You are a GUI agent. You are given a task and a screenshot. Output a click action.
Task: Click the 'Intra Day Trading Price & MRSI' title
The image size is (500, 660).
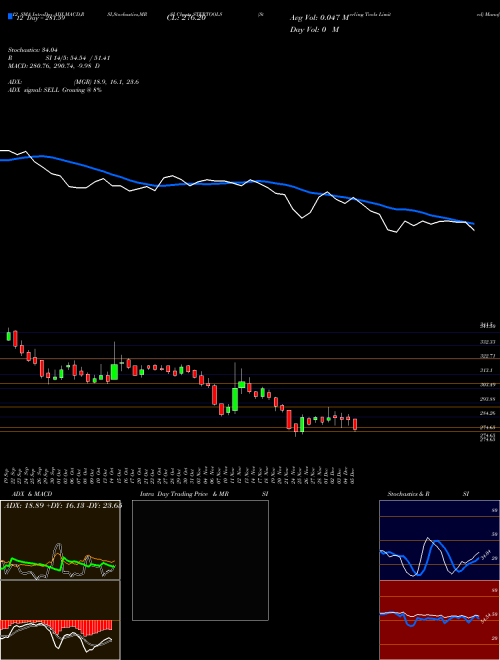coord(204,494)
